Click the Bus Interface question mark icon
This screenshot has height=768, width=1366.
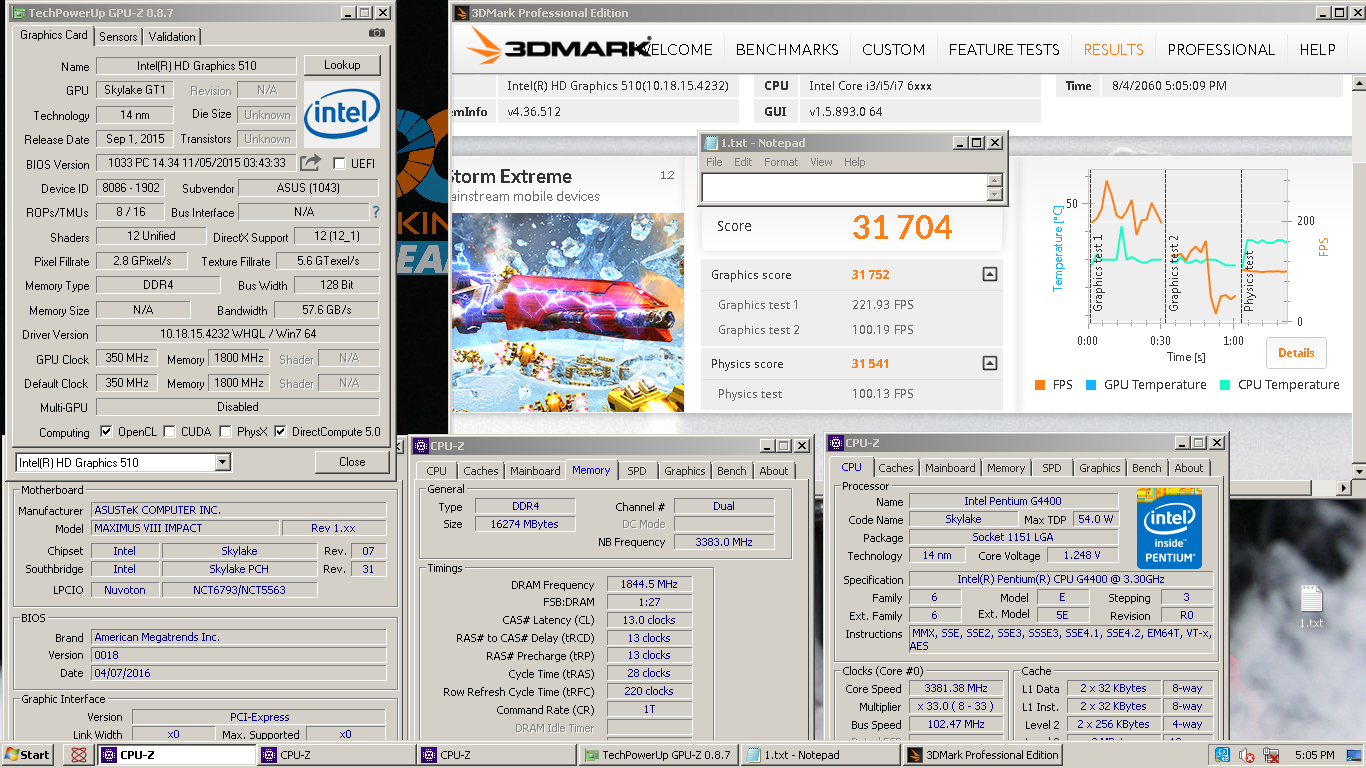376,212
